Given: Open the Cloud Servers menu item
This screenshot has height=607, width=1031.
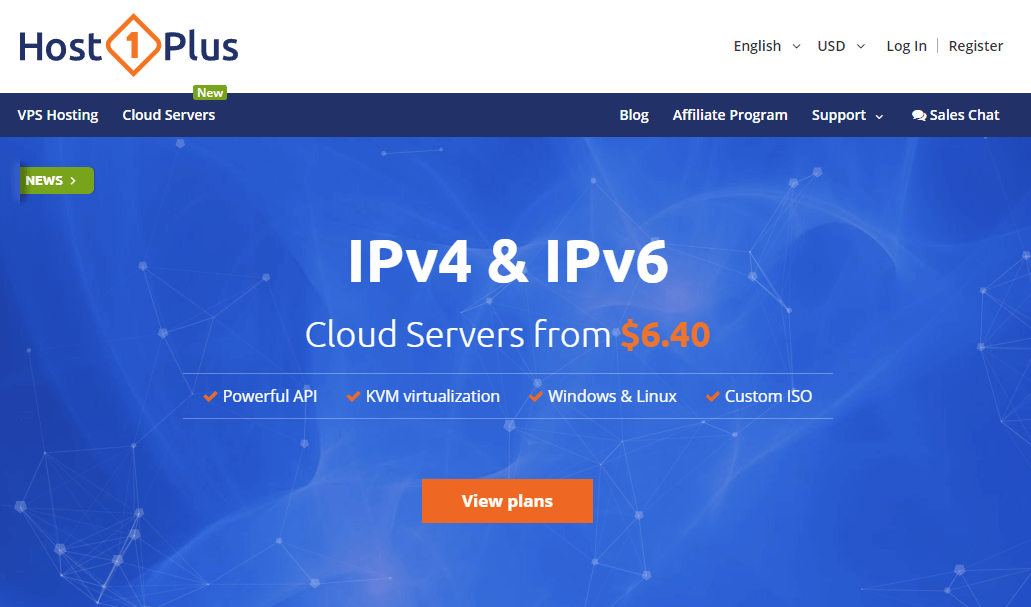Looking at the screenshot, I should click(168, 115).
